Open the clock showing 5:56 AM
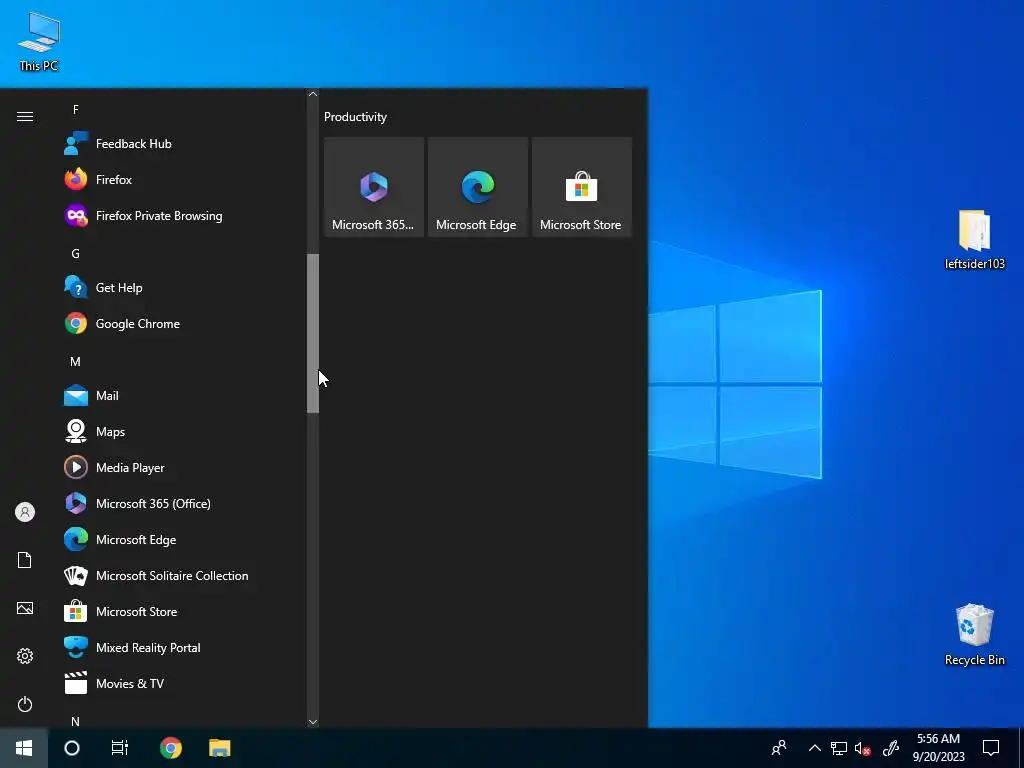 click(x=938, y=748)
